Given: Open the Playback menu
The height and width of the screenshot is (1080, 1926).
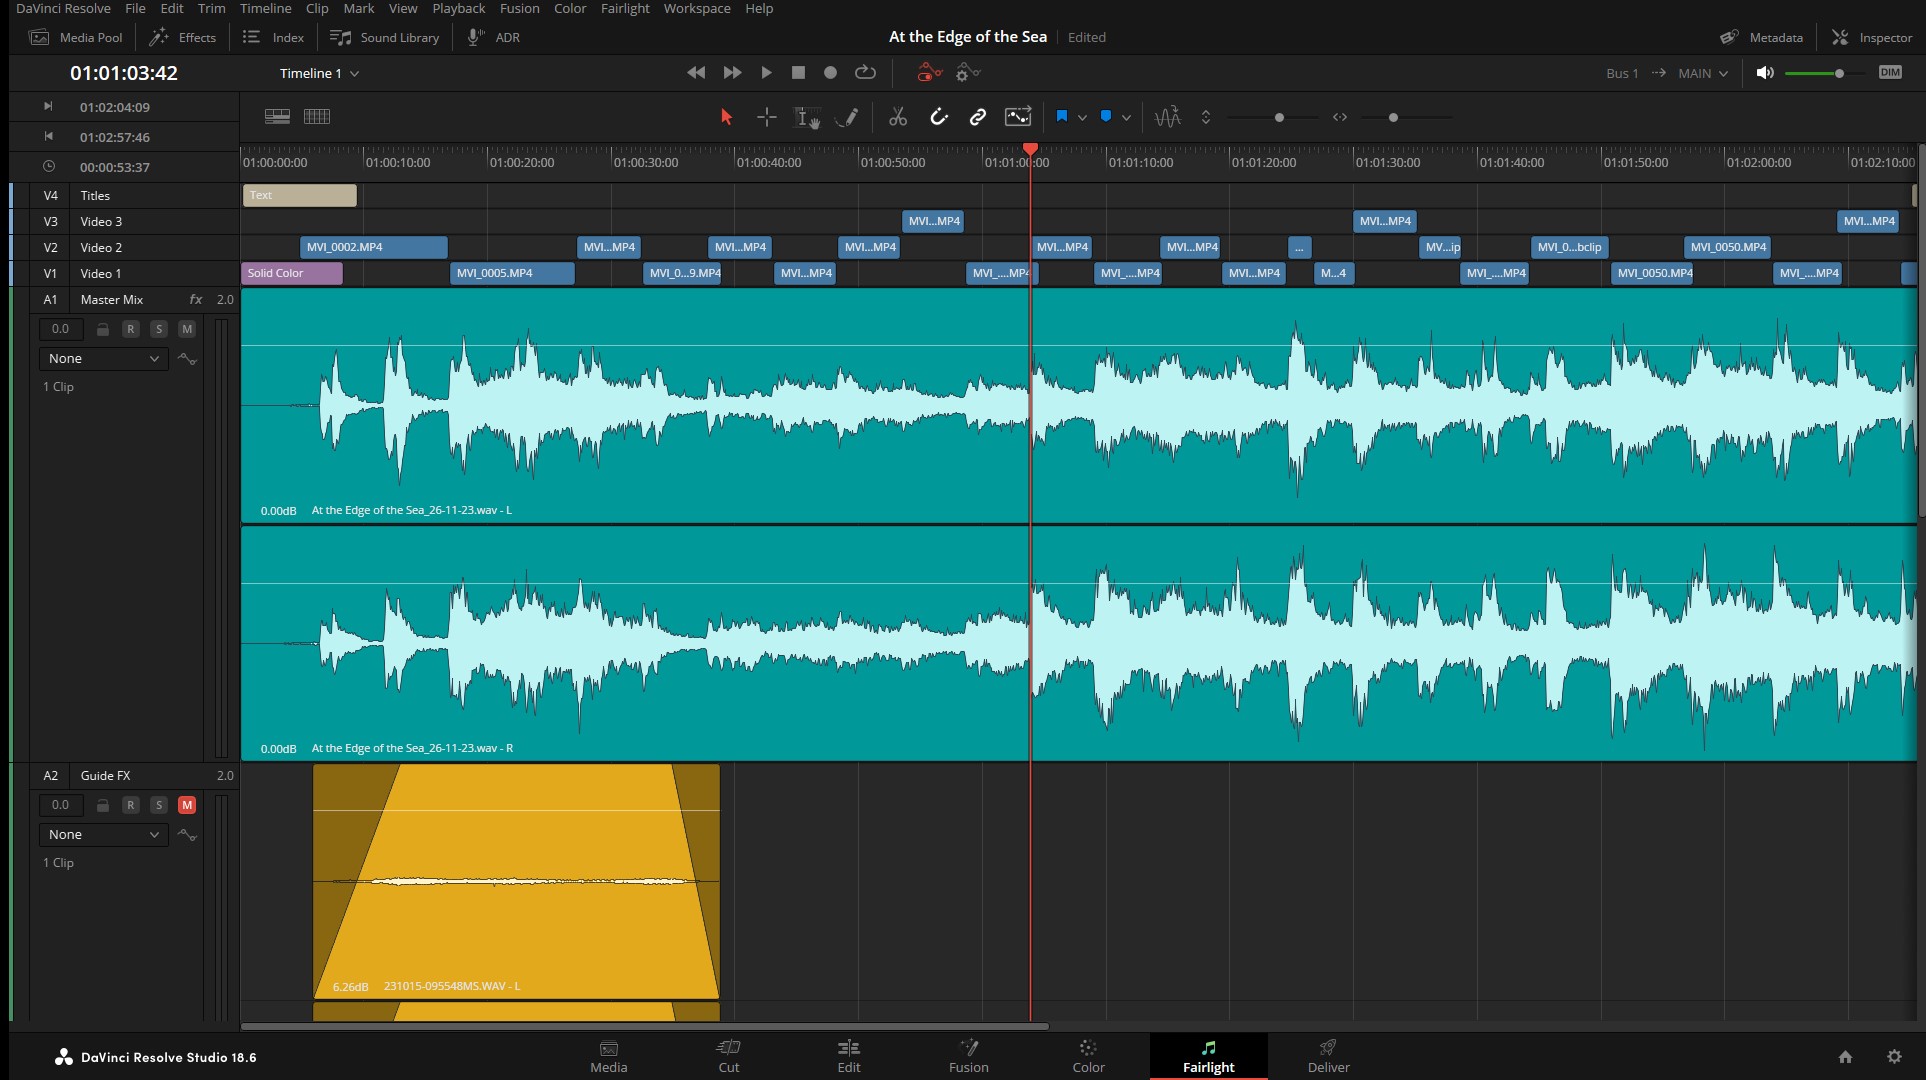Looking at the screenshot, I should point(459,8).
